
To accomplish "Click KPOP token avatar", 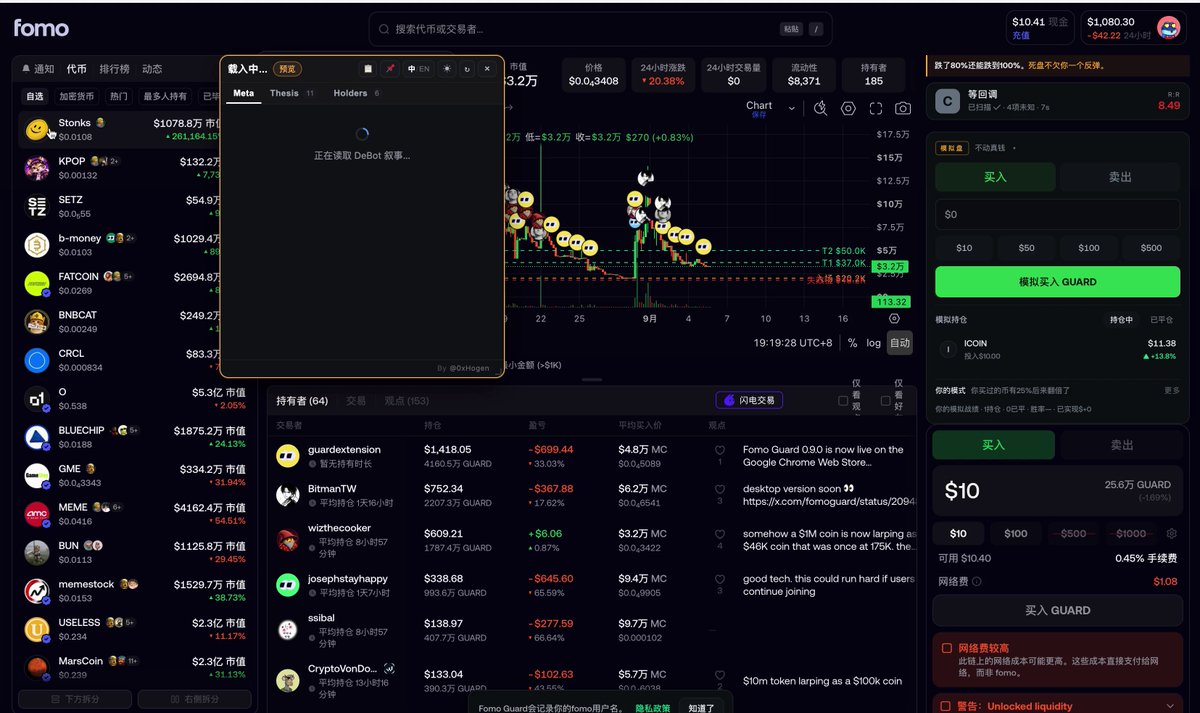I will 37,167.
